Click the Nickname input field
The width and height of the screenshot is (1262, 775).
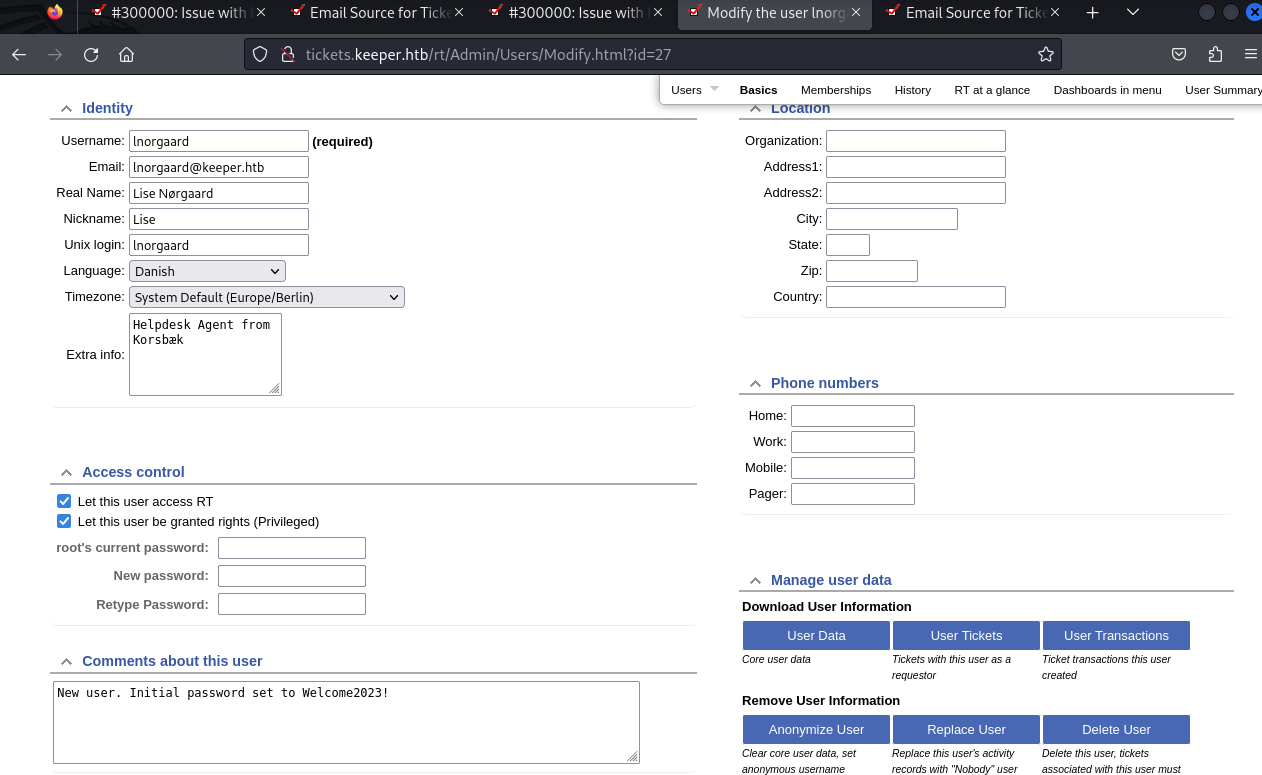[x=219, y=219]
